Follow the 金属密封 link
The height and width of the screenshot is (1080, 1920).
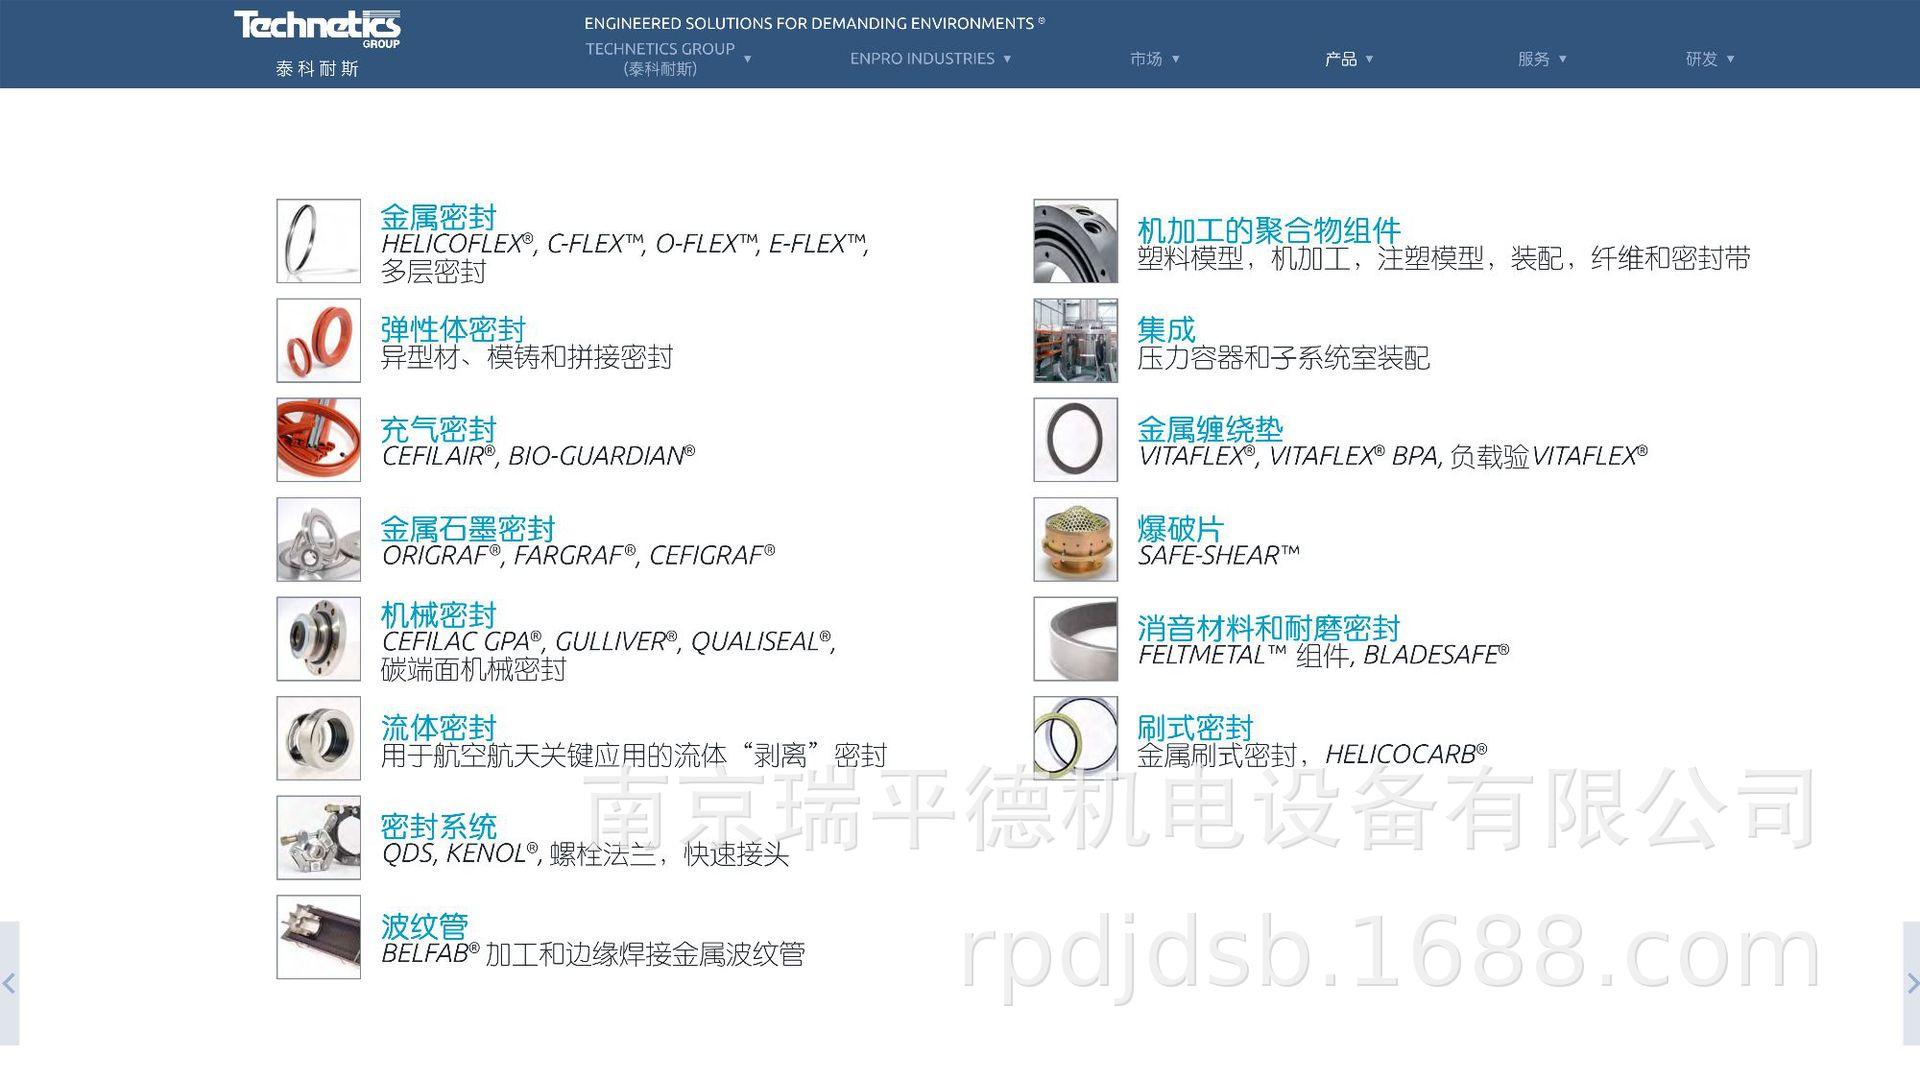point(438,217)
